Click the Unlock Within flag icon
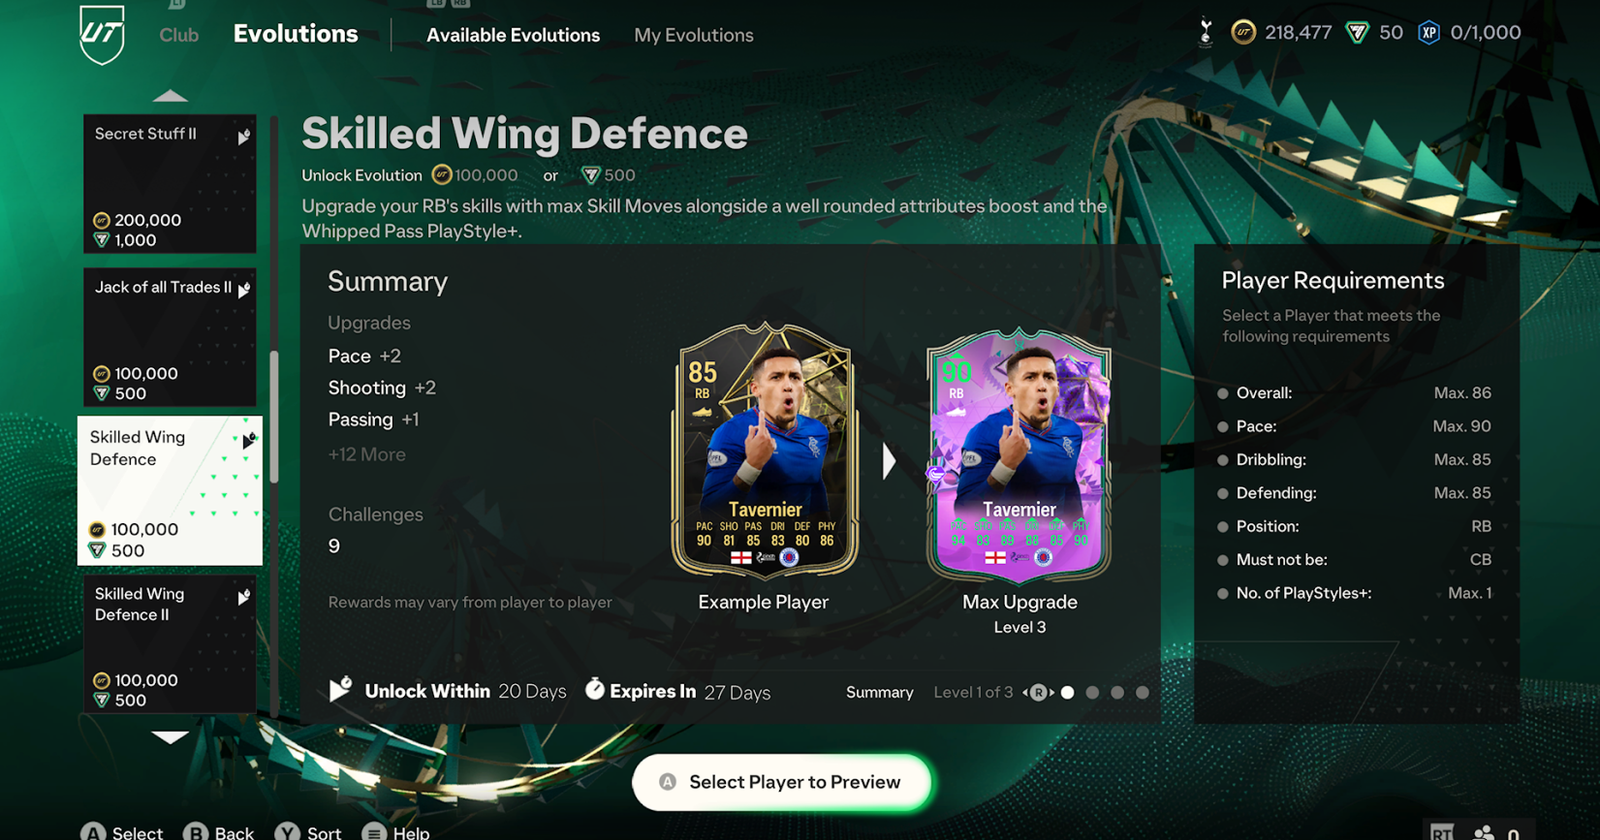The image size is (1600, 840). click(x=340, y=689)
